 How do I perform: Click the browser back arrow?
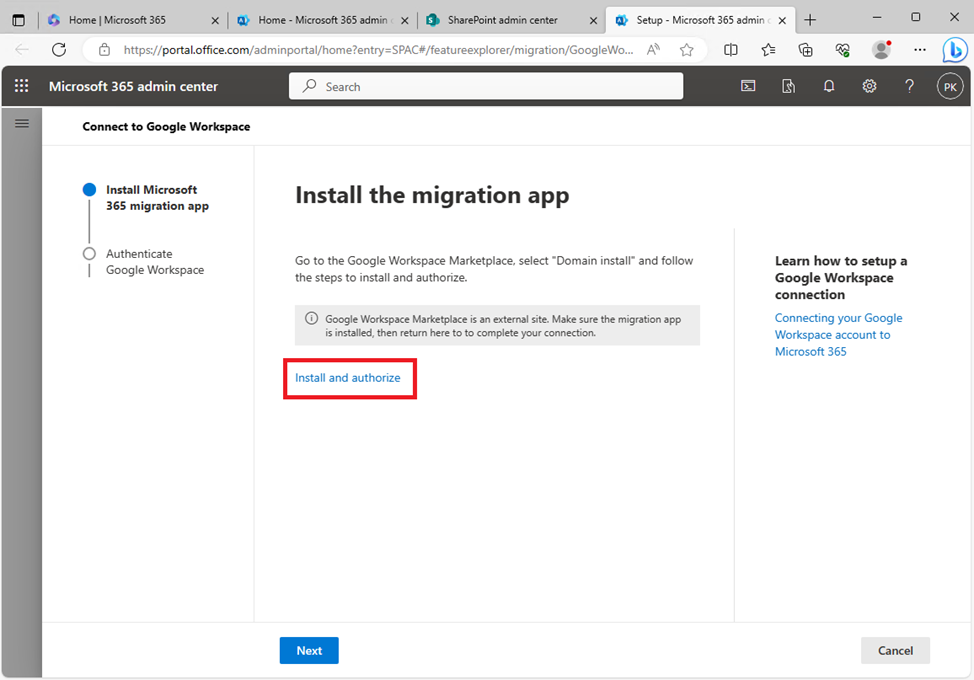click(x=22, y=50)
